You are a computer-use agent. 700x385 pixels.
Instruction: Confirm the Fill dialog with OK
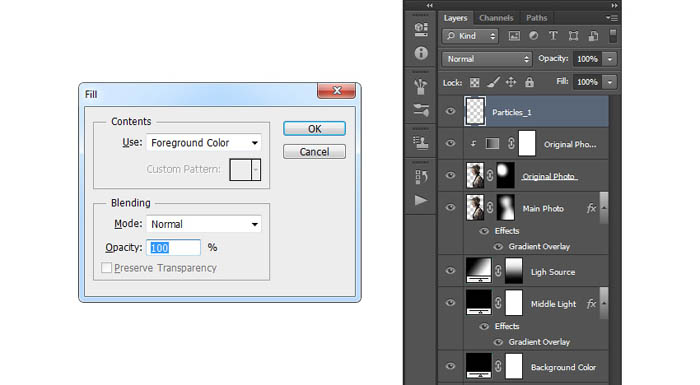[314, 129]
